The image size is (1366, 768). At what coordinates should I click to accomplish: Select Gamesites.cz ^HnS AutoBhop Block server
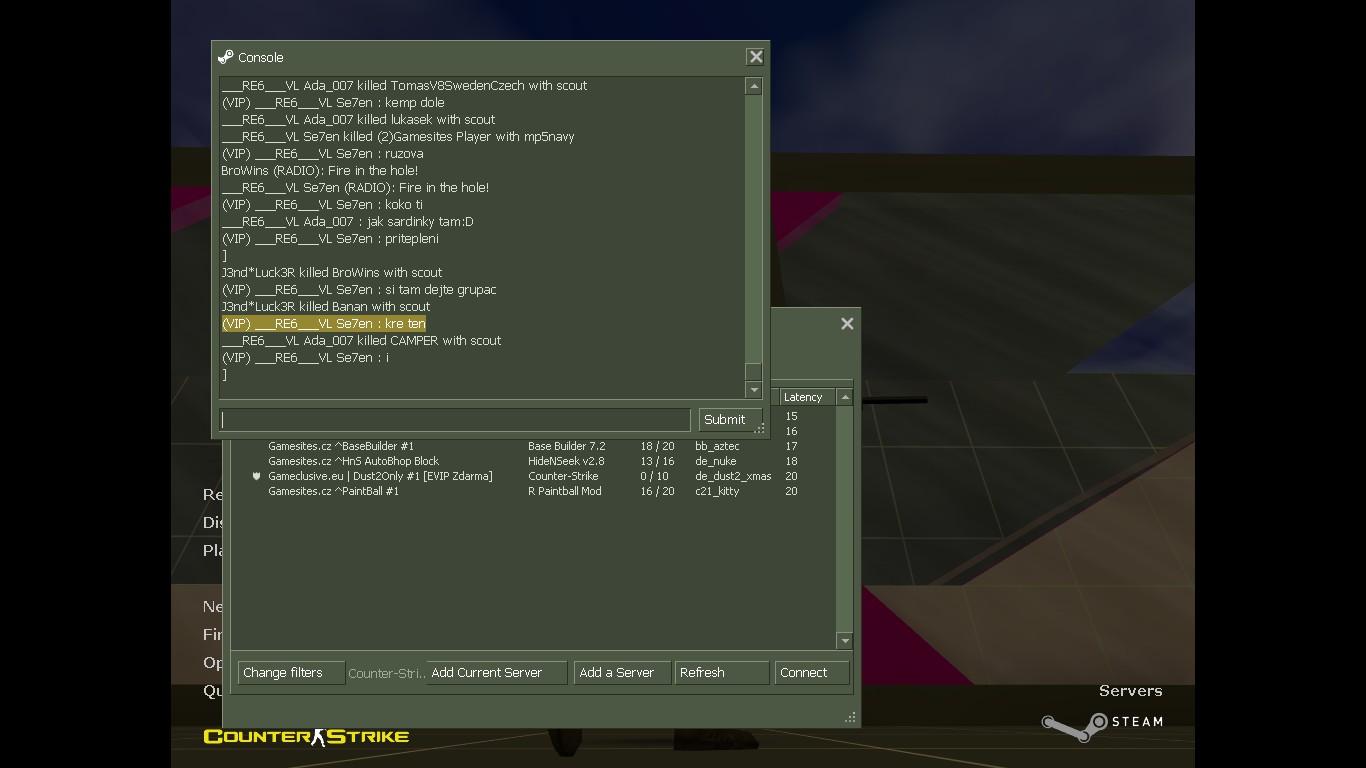point(353,461)
